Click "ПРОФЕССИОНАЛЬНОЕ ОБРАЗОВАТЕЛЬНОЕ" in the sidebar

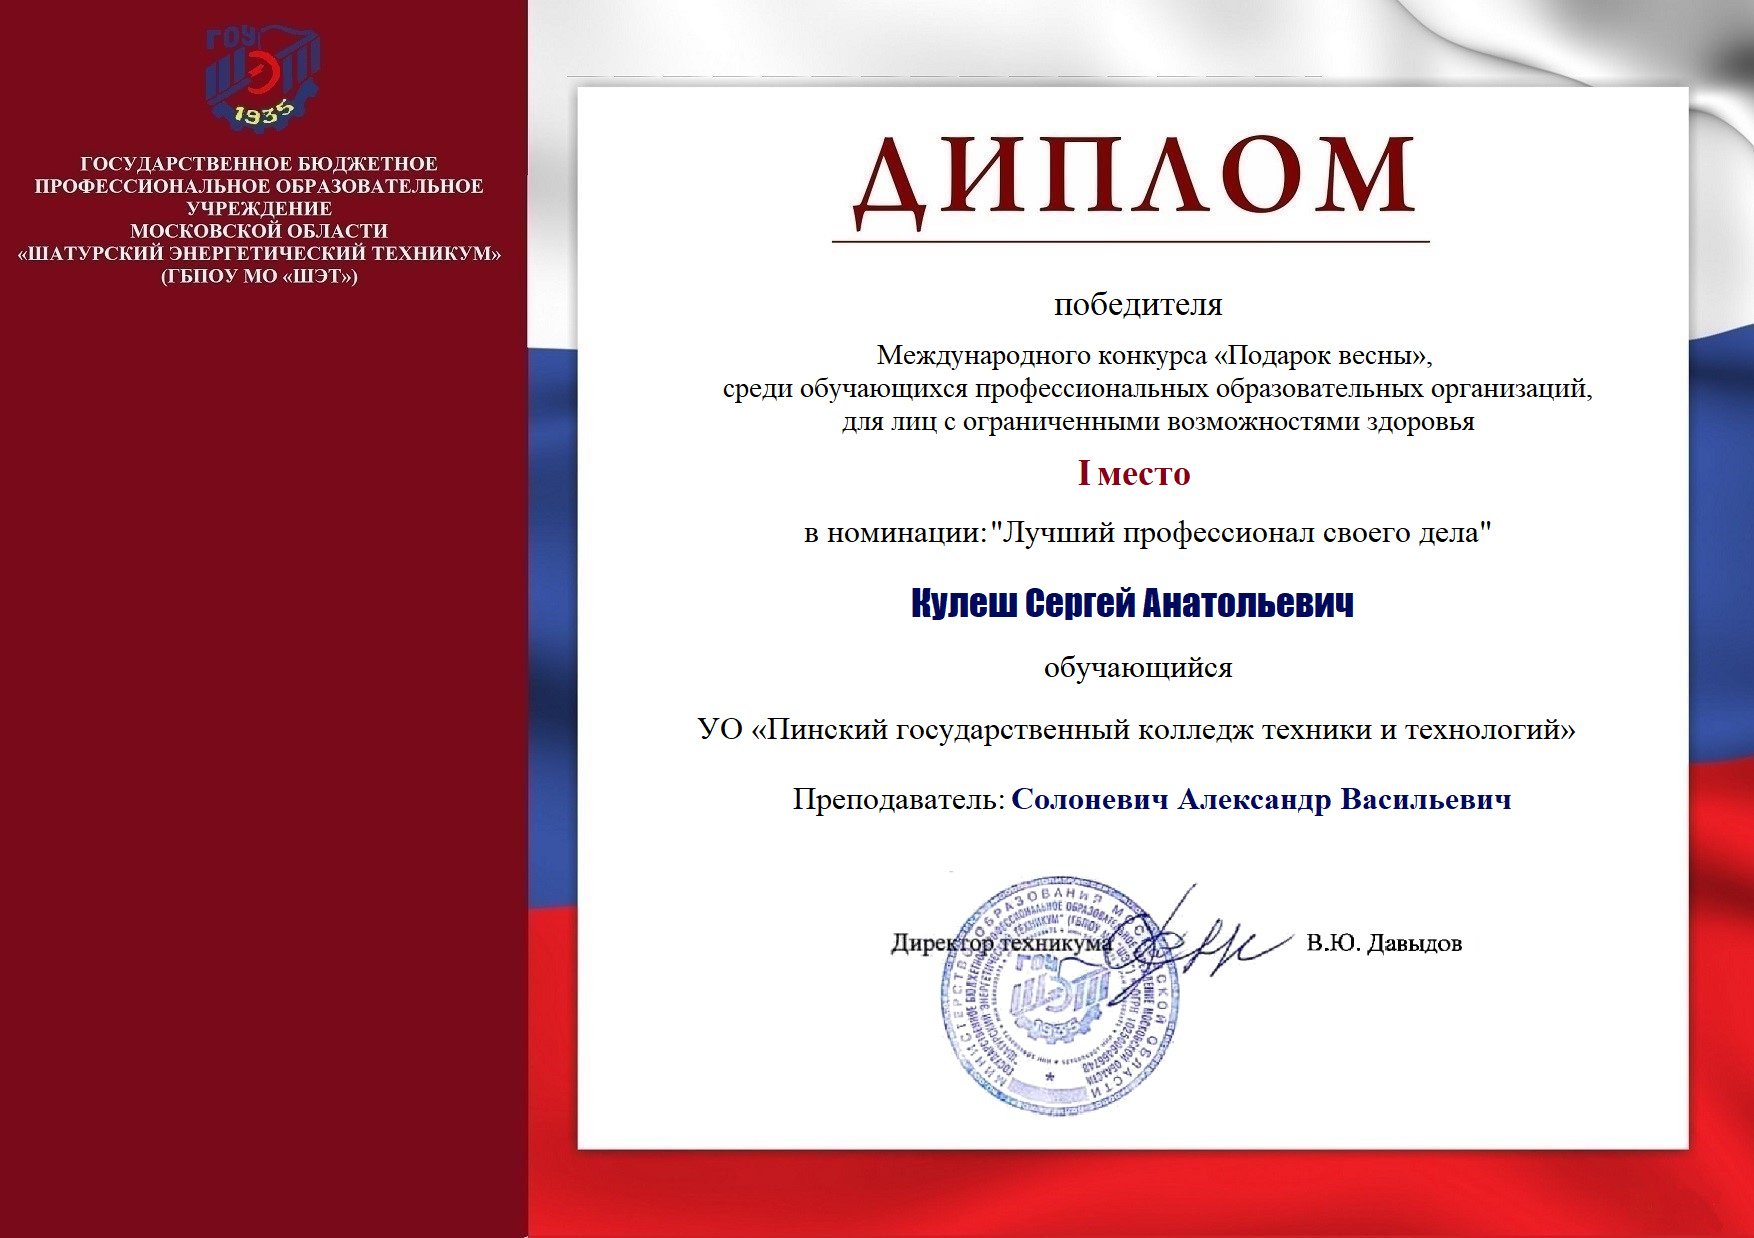pos(259,186)
